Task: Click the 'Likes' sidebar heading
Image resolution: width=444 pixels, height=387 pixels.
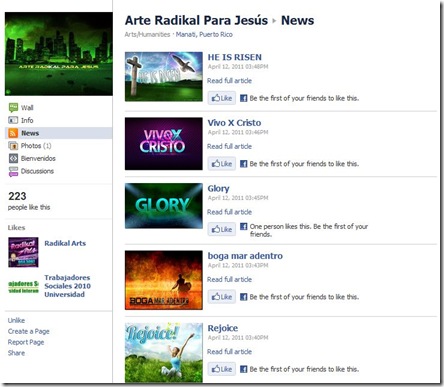Action: [16, 228]
